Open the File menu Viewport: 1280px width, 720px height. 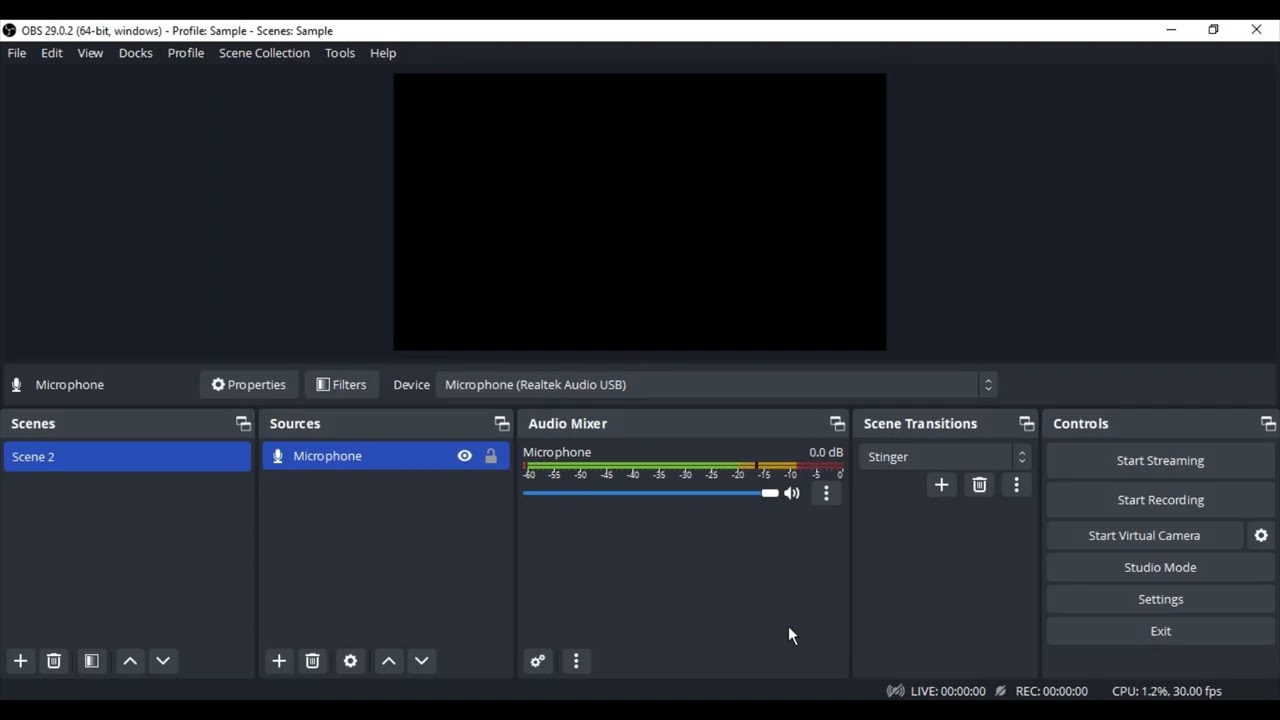click(x=17, y=53)
